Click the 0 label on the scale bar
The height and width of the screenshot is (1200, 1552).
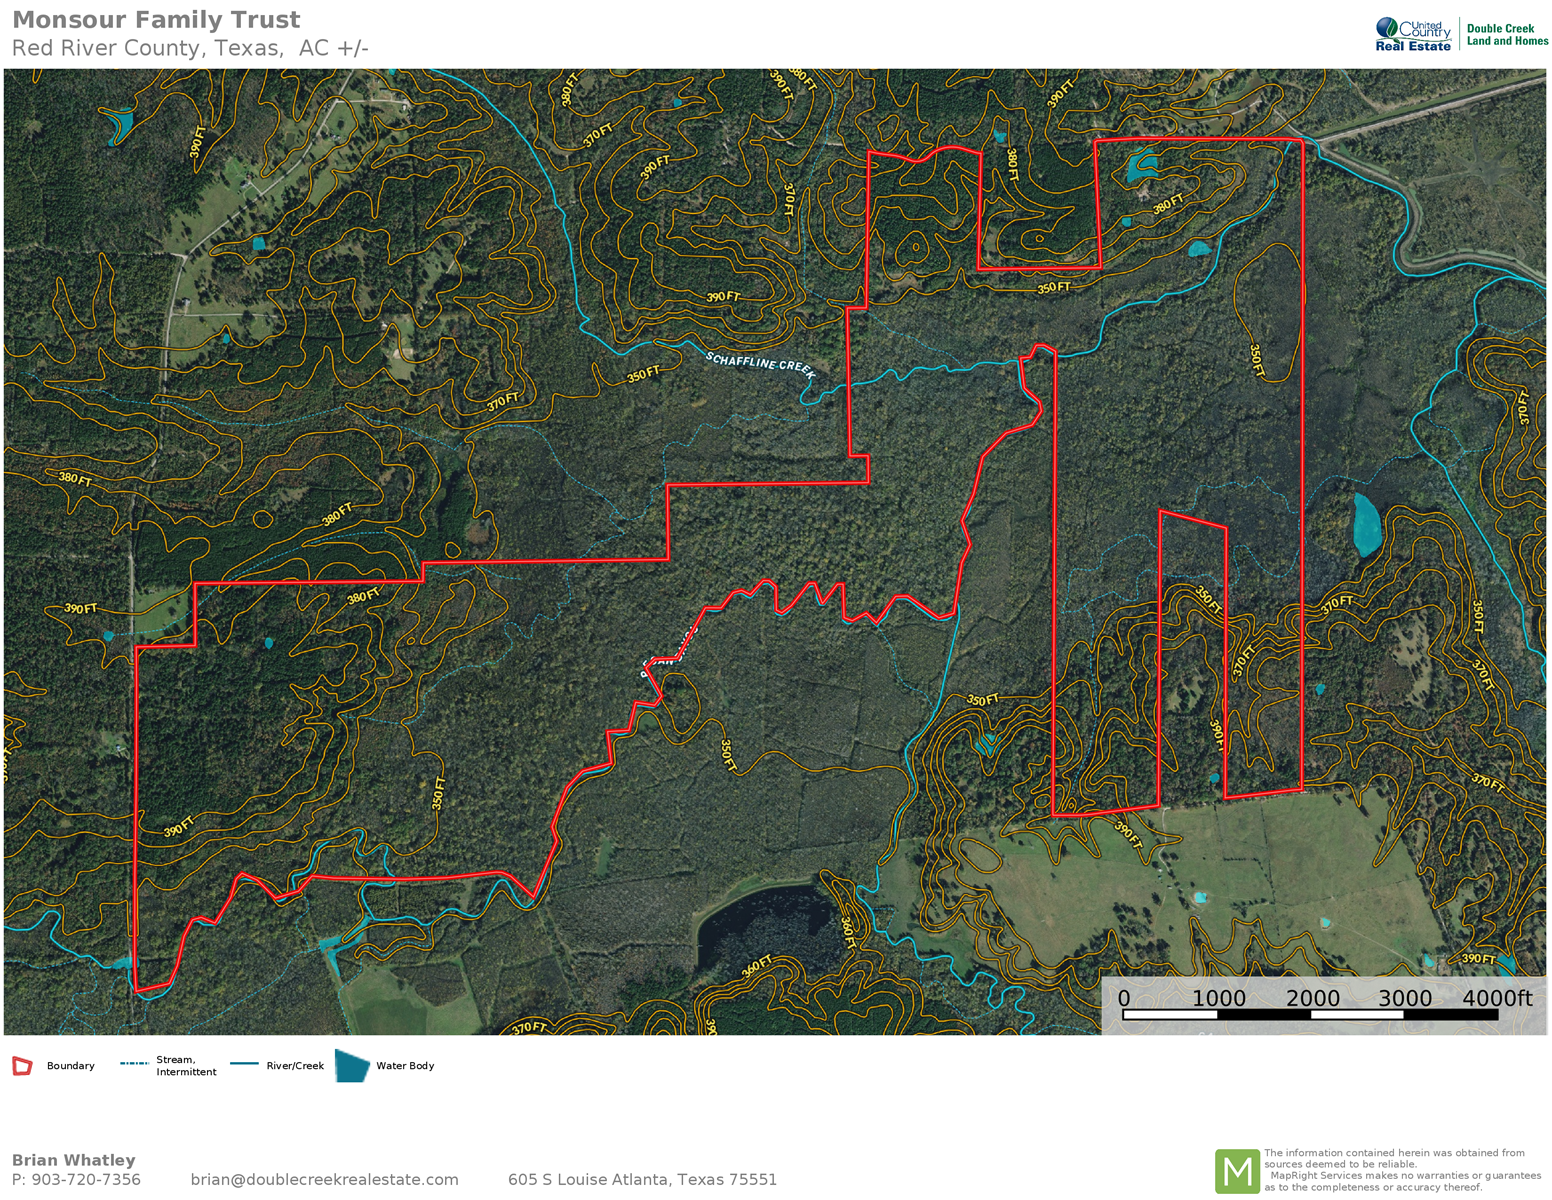click(x=1124, y=998)
